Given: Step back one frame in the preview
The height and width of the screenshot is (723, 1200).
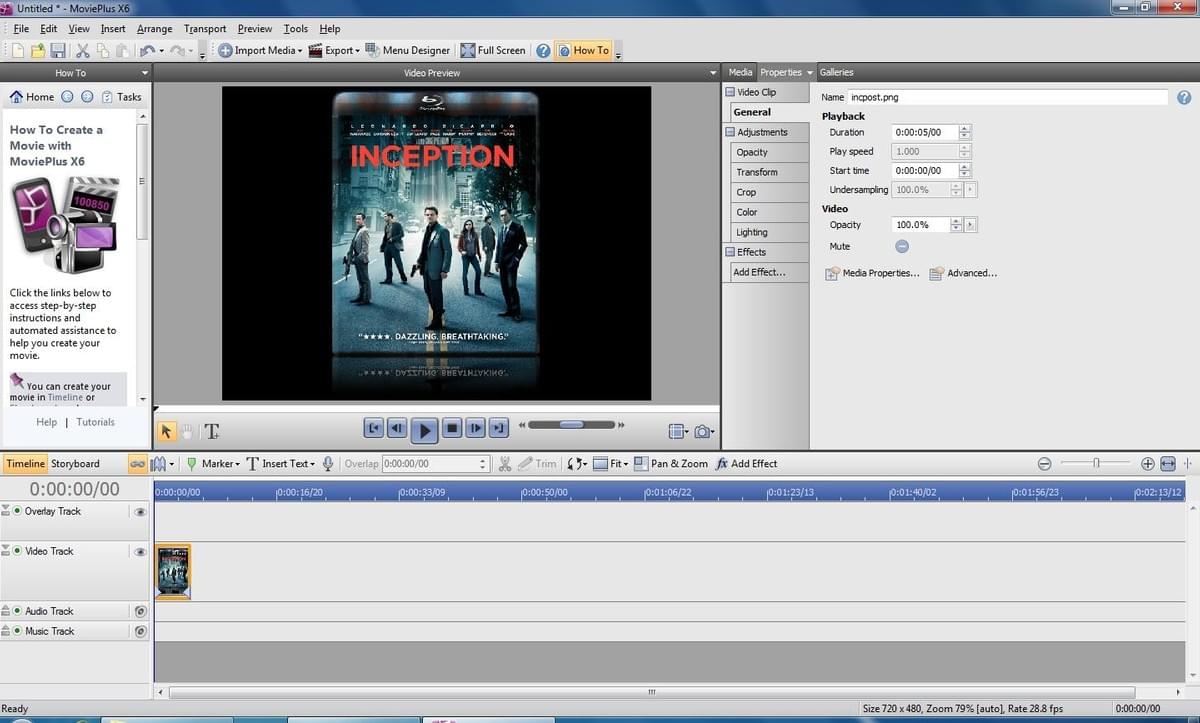Looking at the screenshot, I should [397, 429].
